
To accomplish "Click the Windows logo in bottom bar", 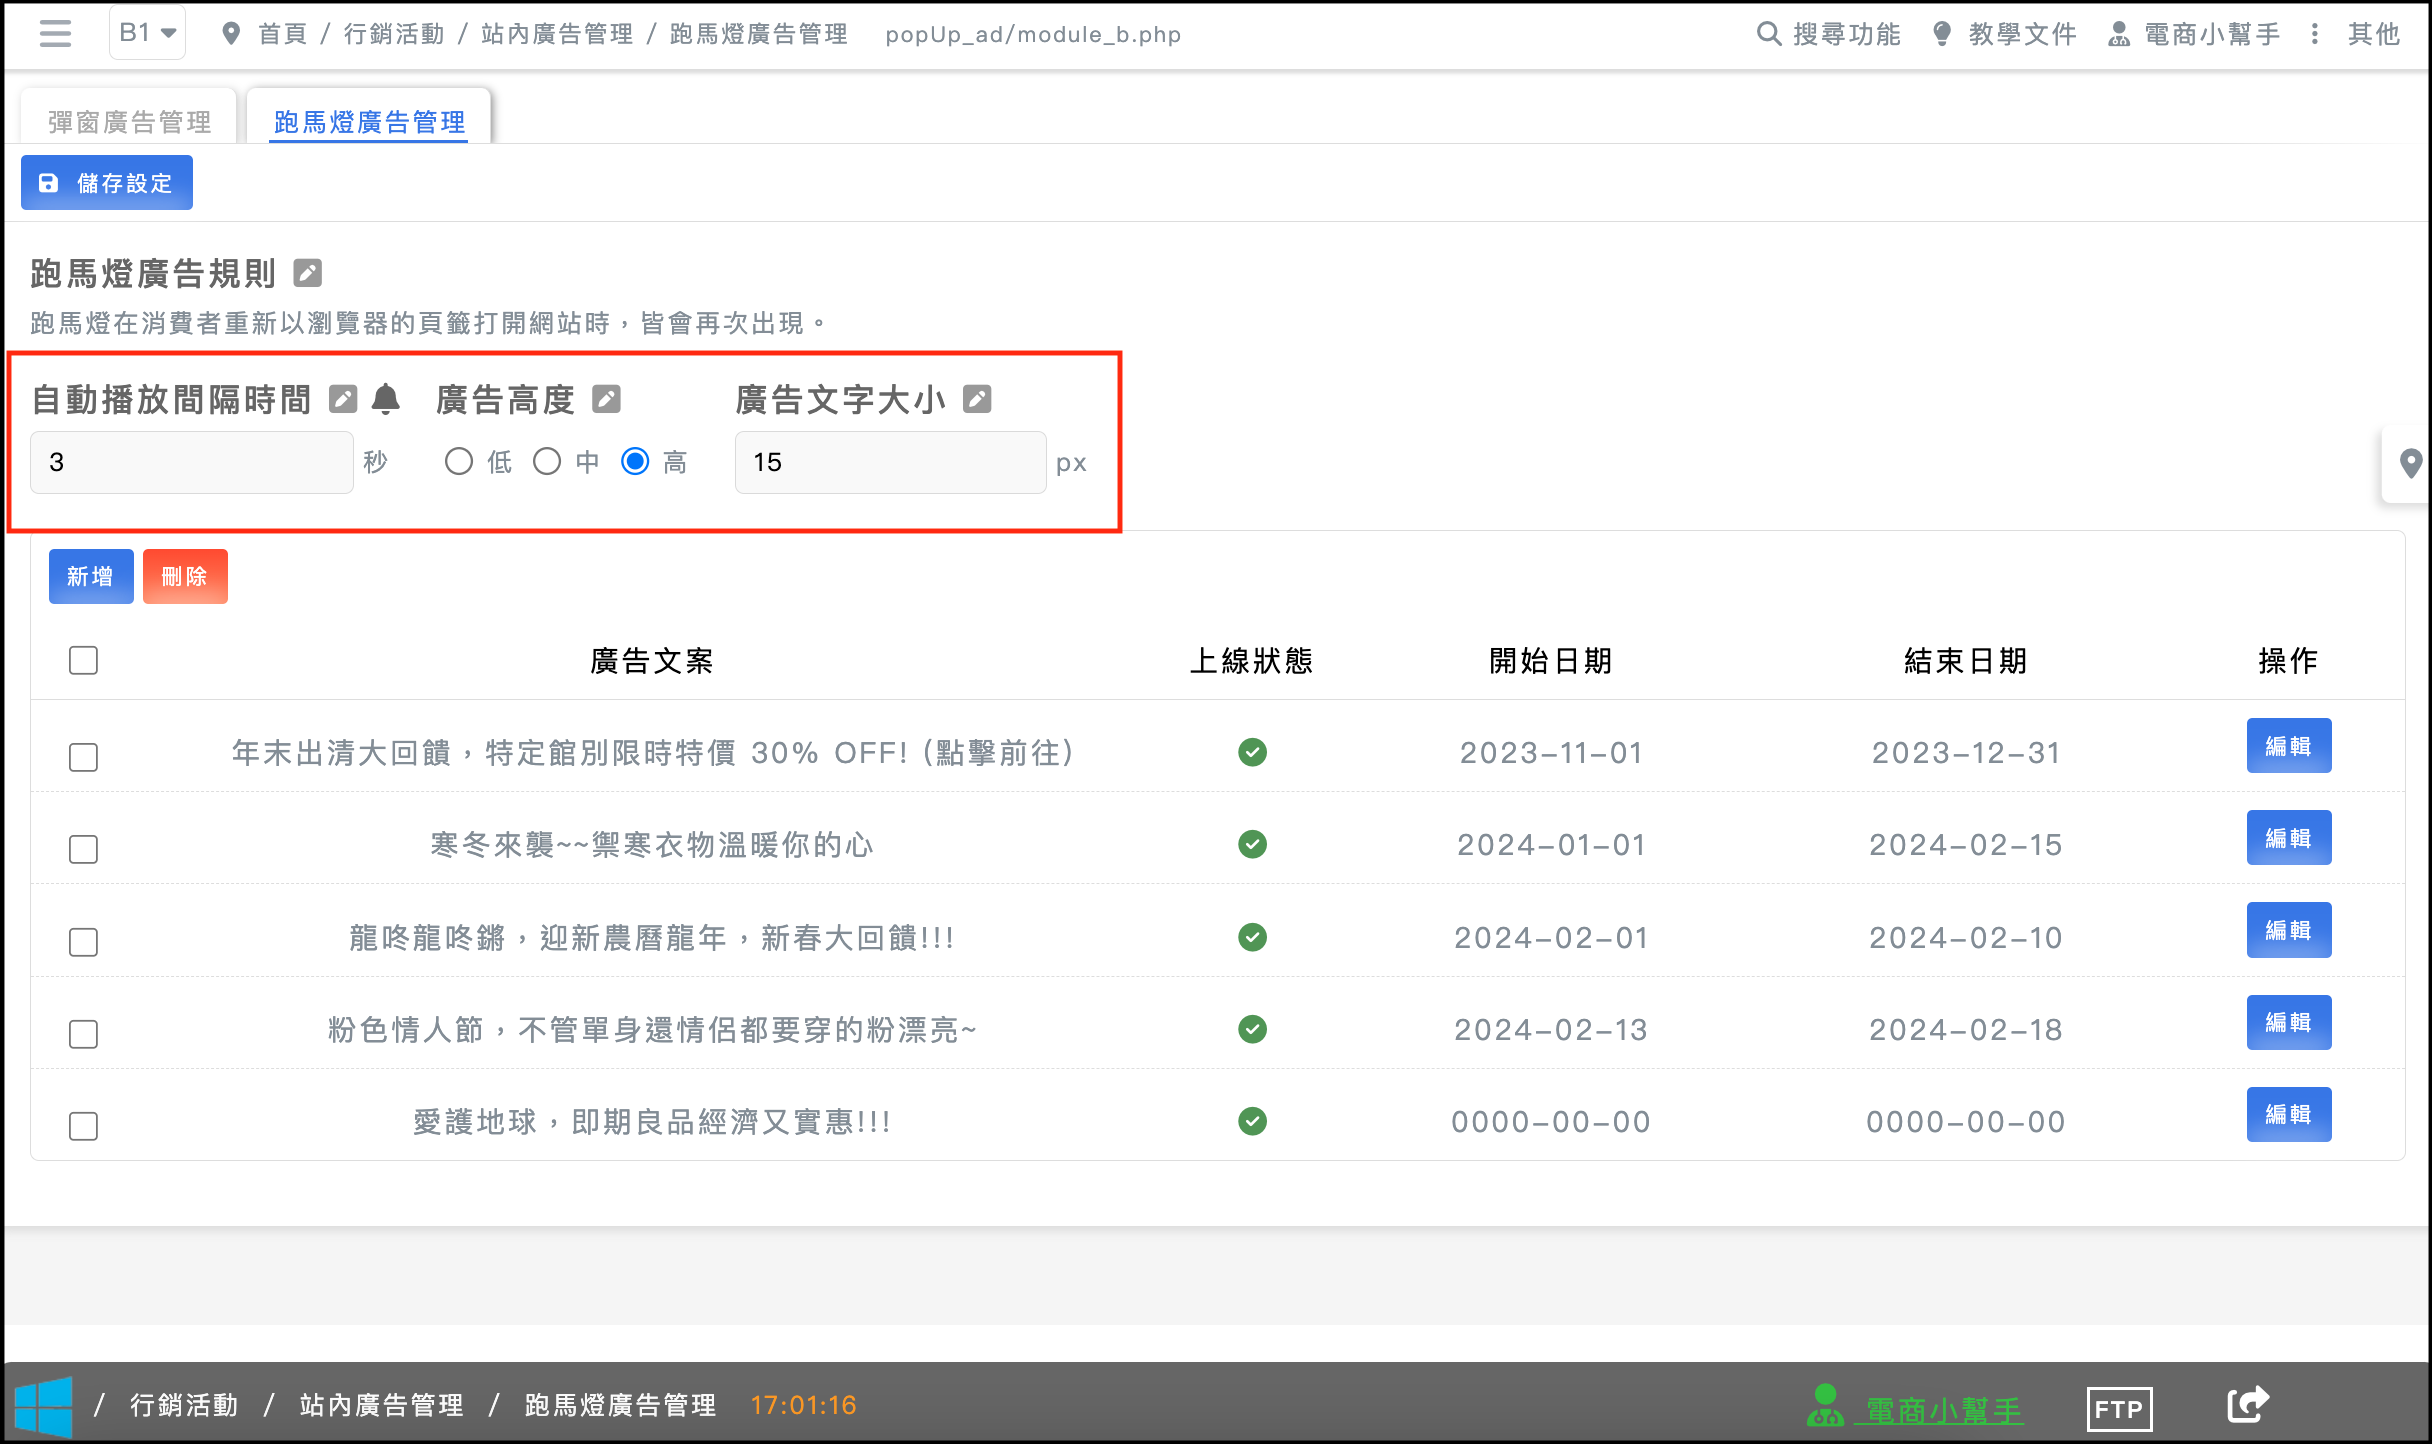I will [44, 1406].
